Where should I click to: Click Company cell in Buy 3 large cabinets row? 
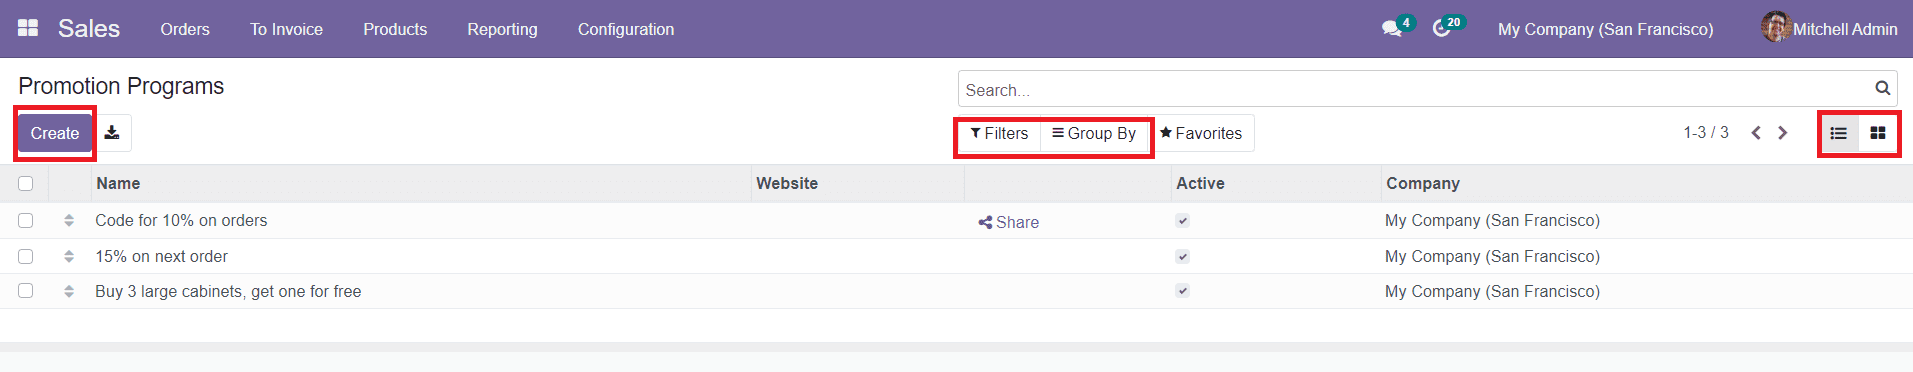tap(1492, 291)
